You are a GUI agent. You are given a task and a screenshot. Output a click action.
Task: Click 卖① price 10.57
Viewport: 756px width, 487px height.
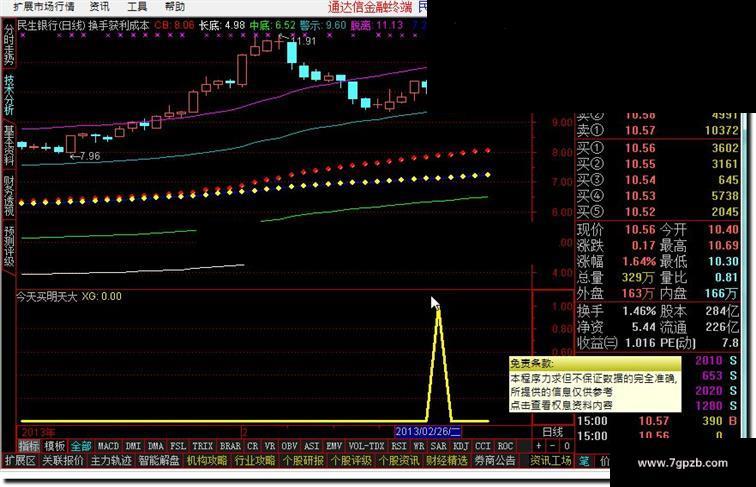(640, 130)
